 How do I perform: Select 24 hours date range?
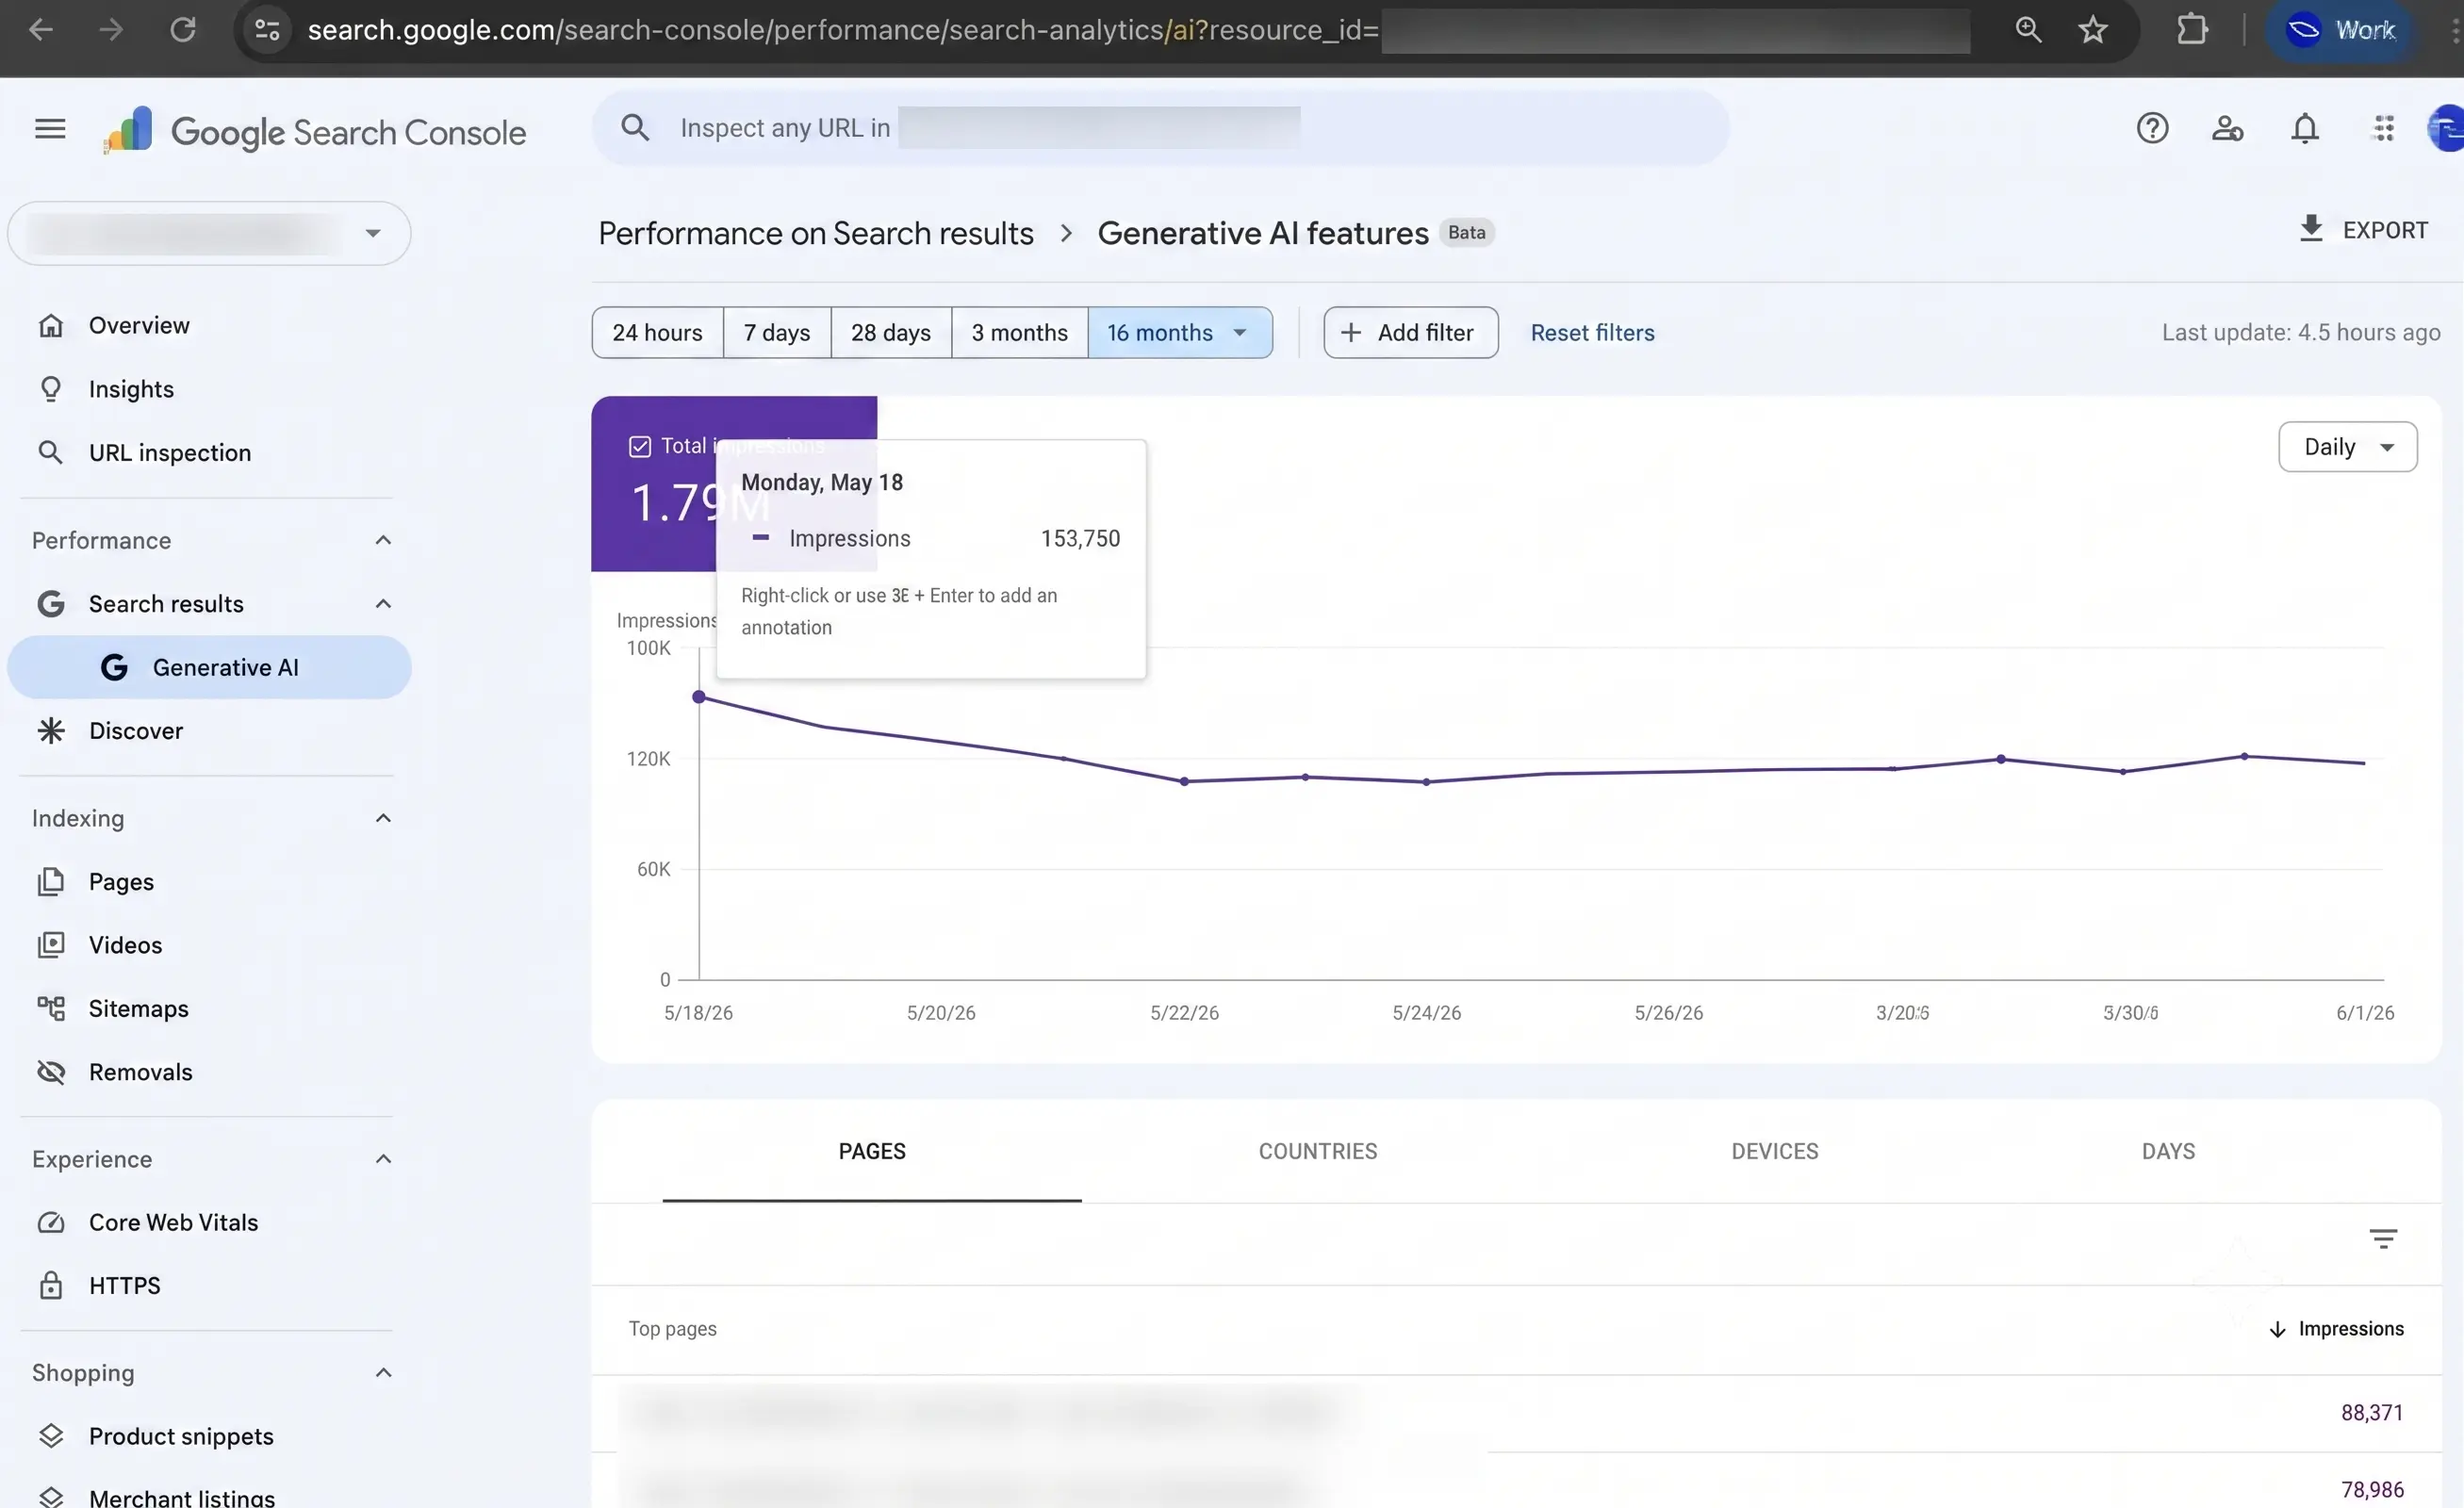[x=657, y=333]
